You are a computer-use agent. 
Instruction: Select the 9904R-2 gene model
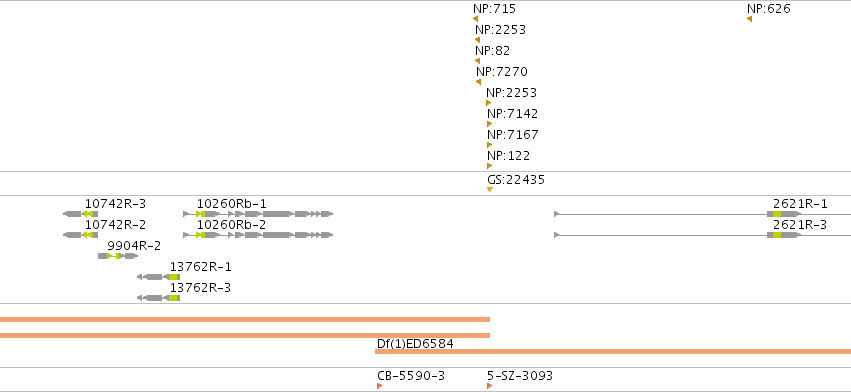pyautogui.click(x=118, y=256)
